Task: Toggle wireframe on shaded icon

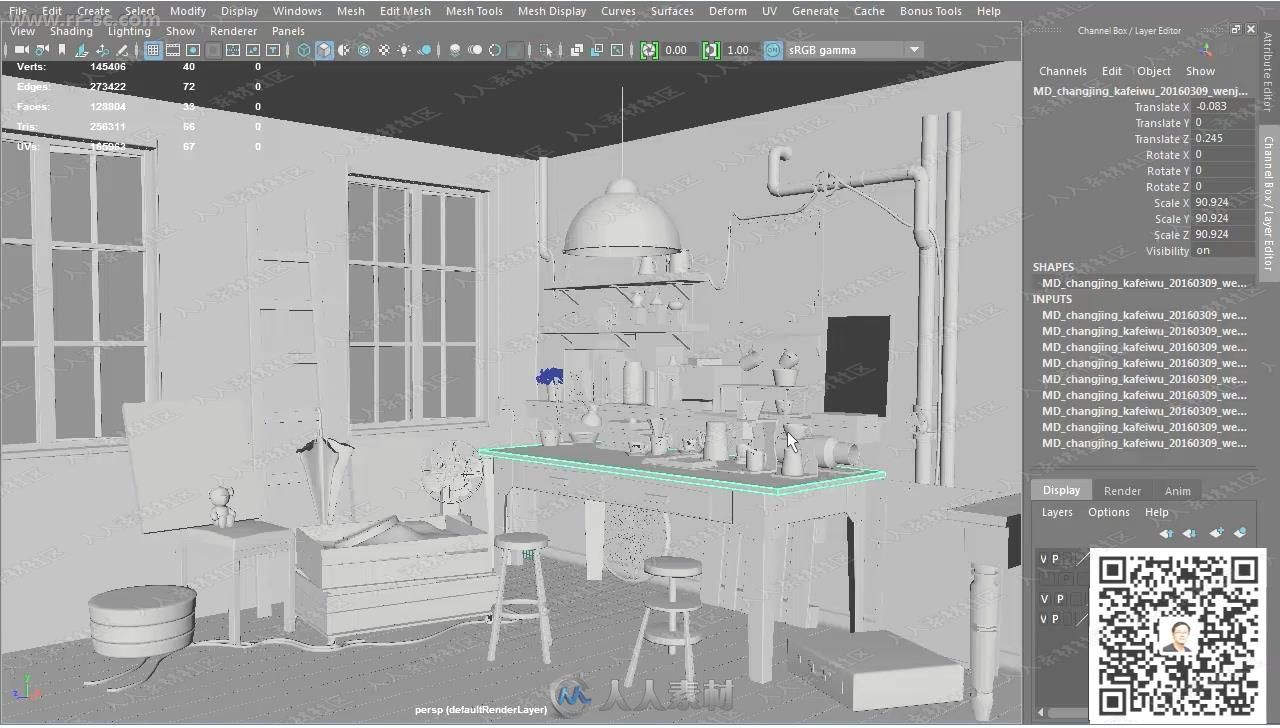Action: (x=364, y=49)
